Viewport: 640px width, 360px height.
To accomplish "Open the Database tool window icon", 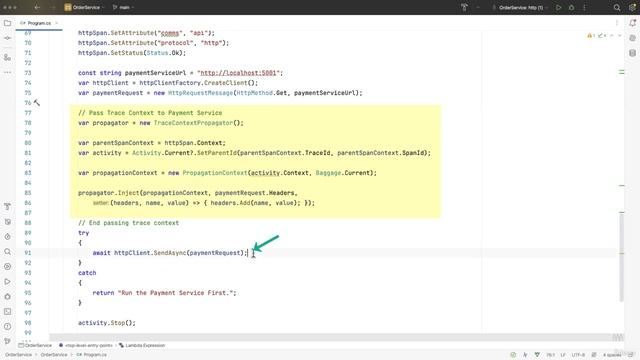I will (x=632, y=53).
